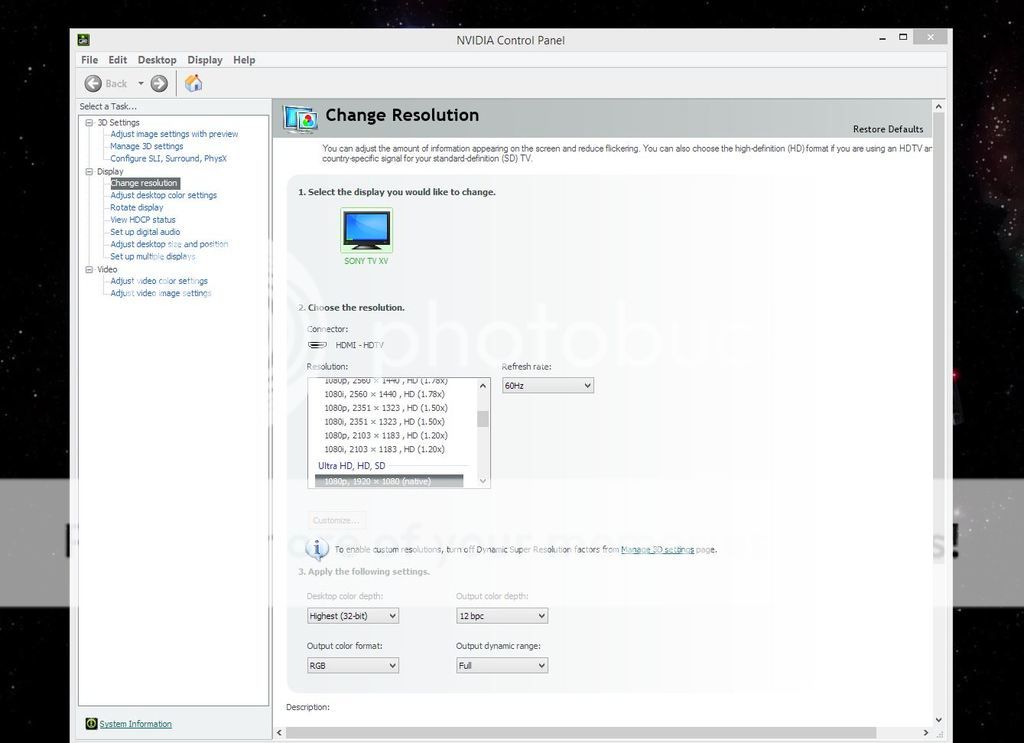Select 1080p, 2351 × 1323 resolution entry
The width and height of the screenshot is (1024, 743).
(x=385, y=408)
